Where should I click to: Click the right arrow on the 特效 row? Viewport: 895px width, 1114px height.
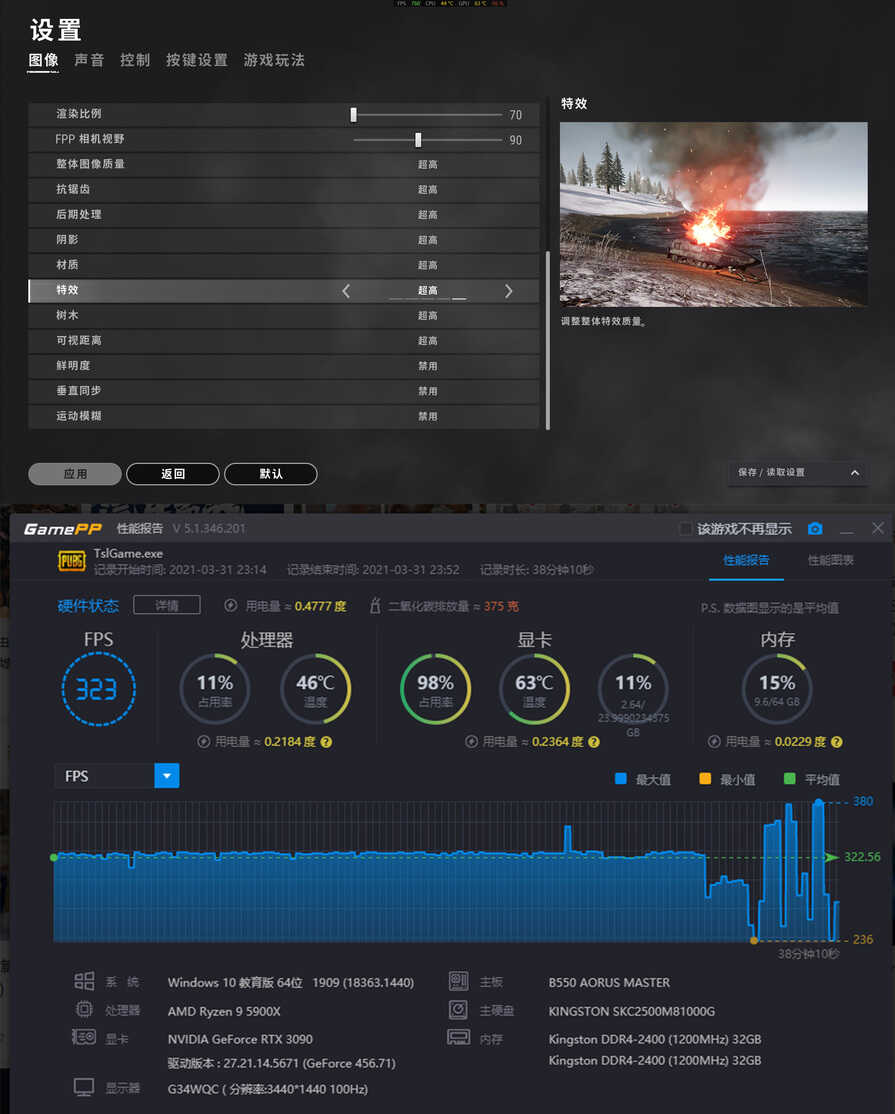508,291
